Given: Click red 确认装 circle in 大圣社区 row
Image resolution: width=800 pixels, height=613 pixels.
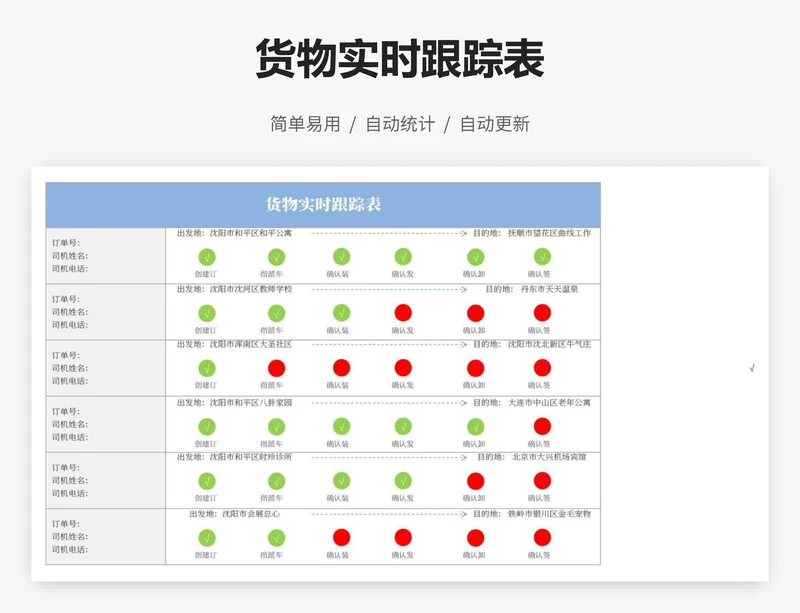Looking at the screenshot, I should [x=341, y=368].
